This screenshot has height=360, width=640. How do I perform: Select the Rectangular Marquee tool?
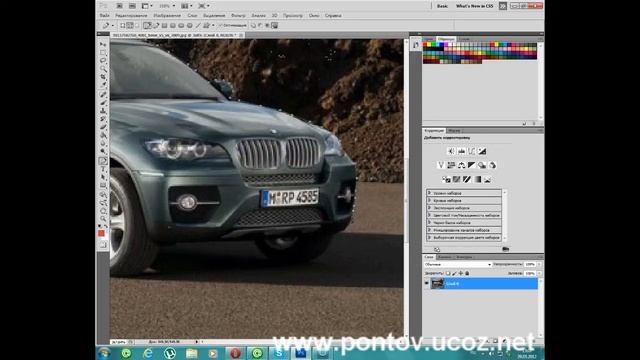pyautogui.click(x=103, y=52)
